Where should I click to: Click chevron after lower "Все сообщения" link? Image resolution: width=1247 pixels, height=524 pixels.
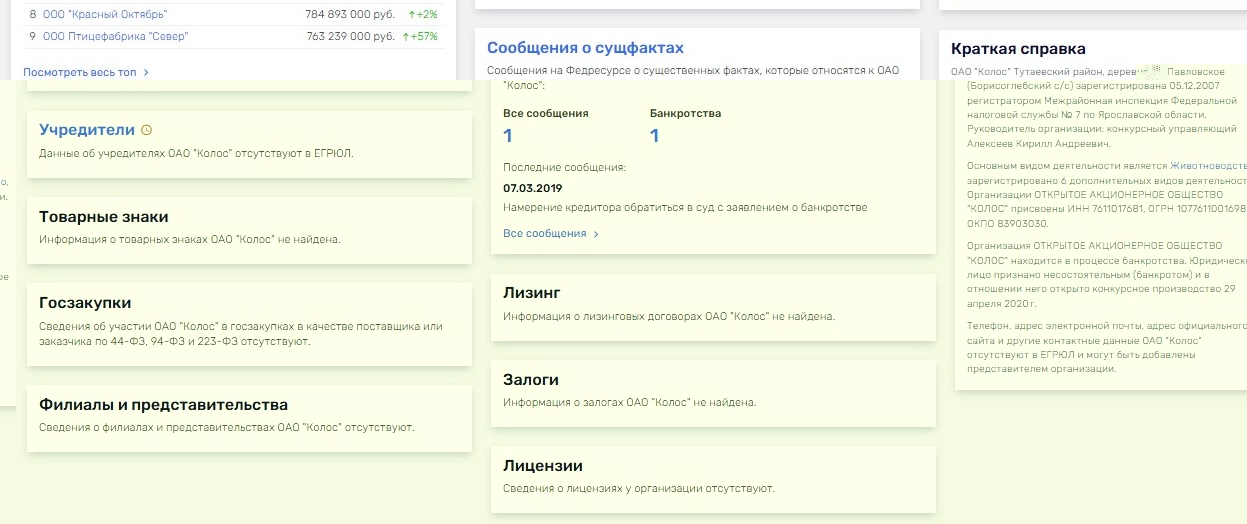click(596, 234)
